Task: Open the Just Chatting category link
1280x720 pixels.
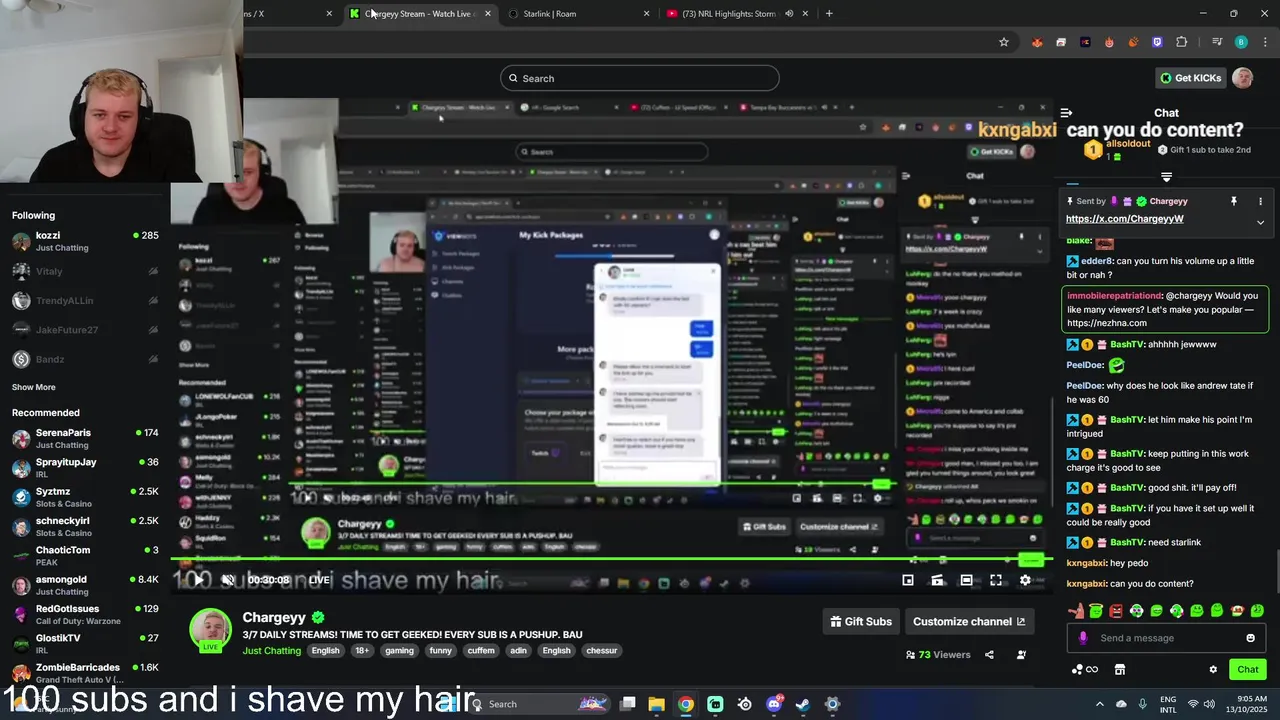Action: tap(271, 651)
